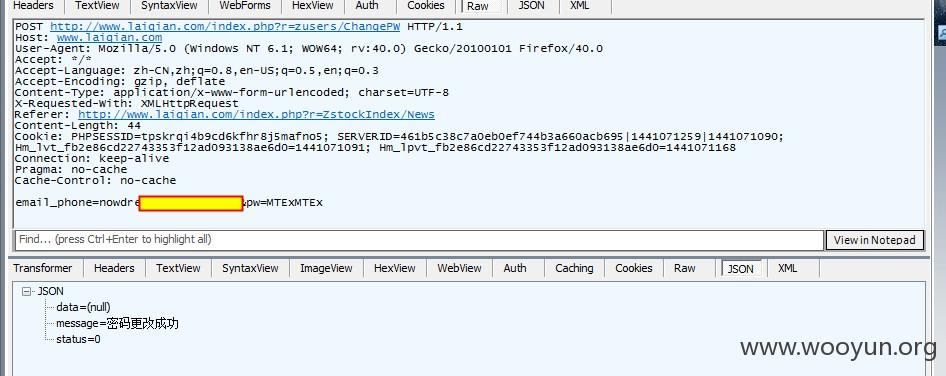Switch to response HexView tab

(395, 268)
